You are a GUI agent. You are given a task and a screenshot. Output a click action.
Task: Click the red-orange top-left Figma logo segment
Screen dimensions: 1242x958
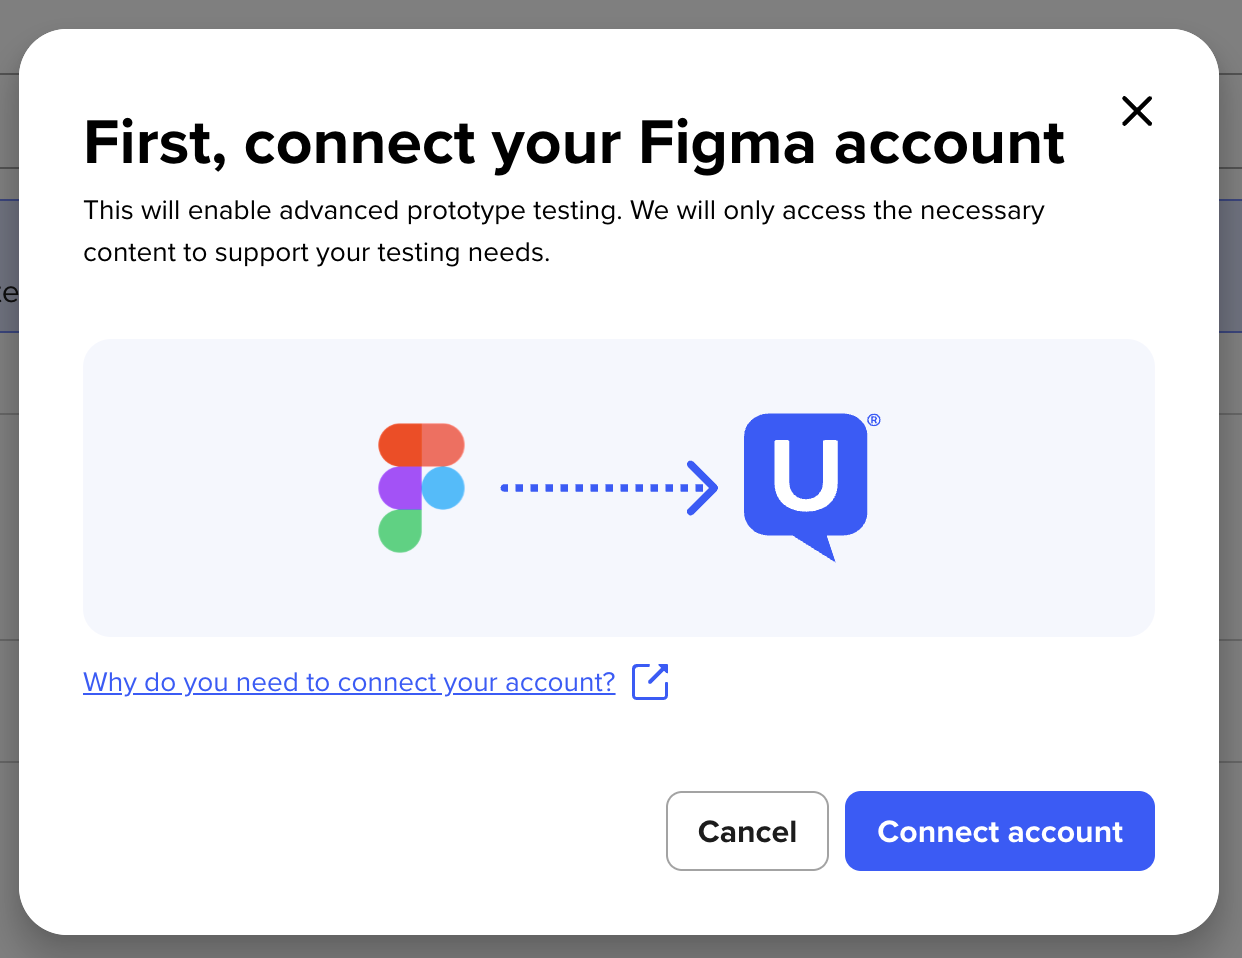(400, 445)
